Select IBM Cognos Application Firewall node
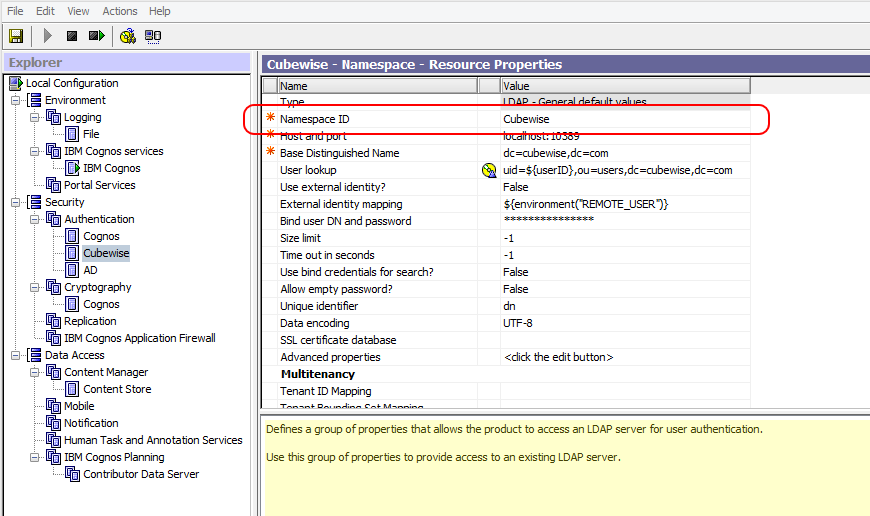Viewport: 870px width, 516px height. [x=139, y=338]
